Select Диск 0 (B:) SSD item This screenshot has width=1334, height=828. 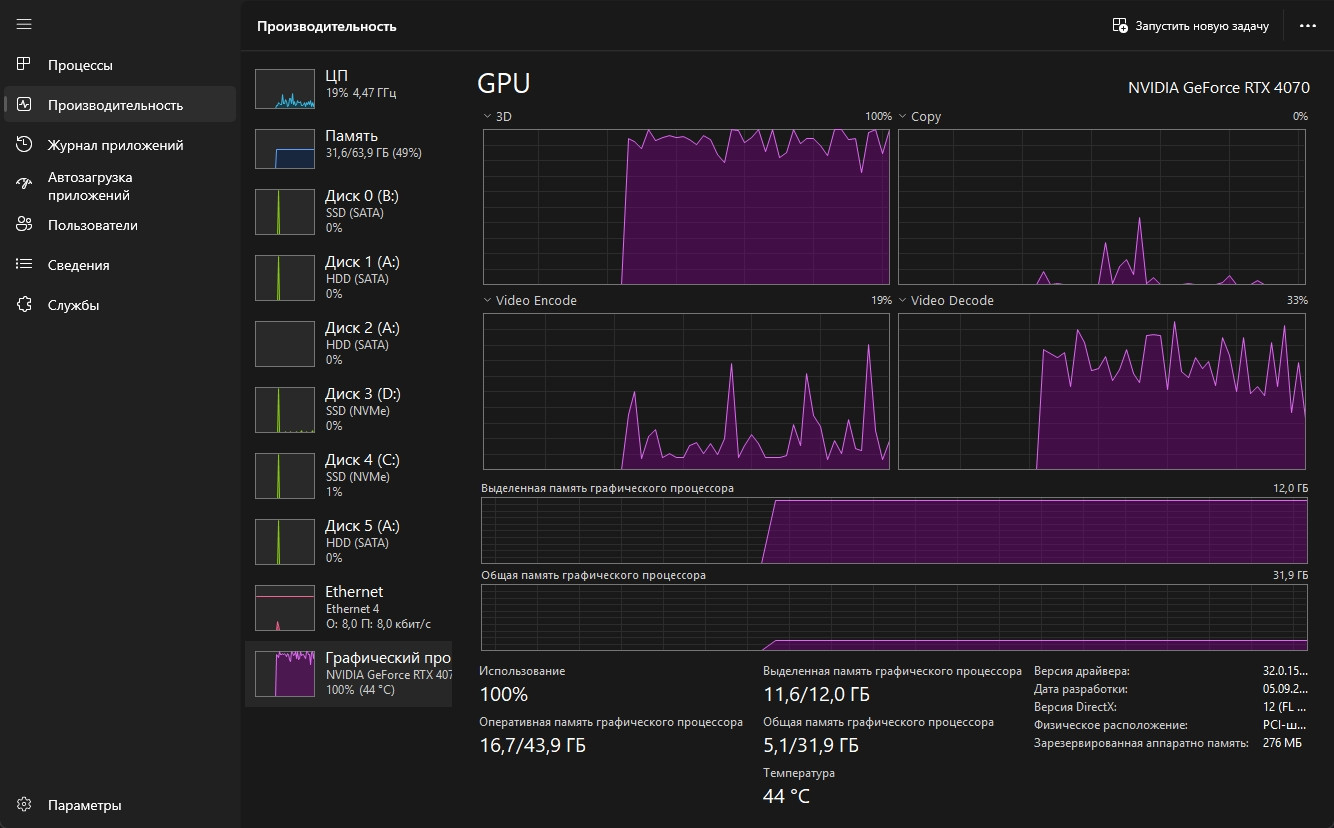pyautogui.click(x=348, y=212)
